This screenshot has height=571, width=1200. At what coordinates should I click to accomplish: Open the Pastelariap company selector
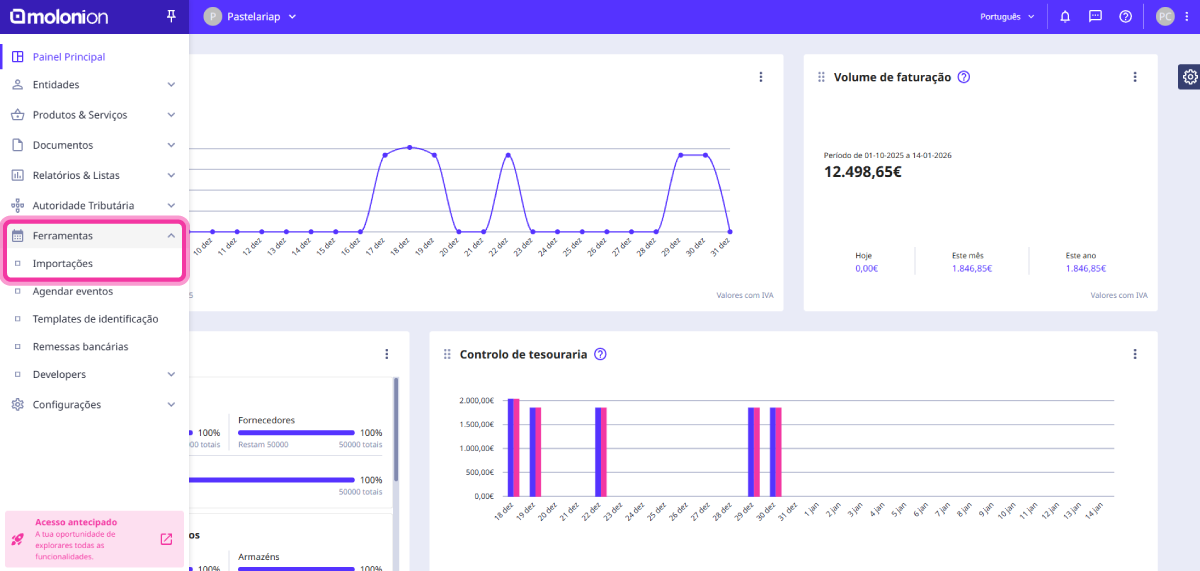[250, 16]
